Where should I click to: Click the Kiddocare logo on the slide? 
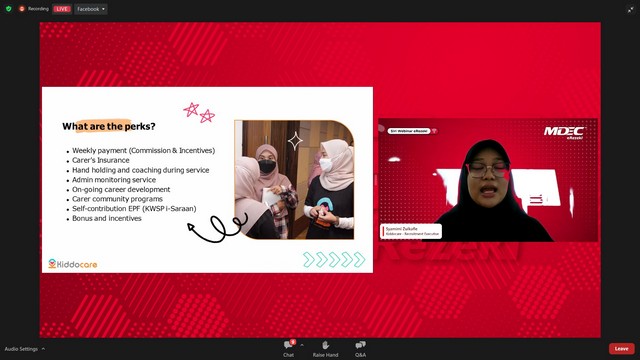73,264
